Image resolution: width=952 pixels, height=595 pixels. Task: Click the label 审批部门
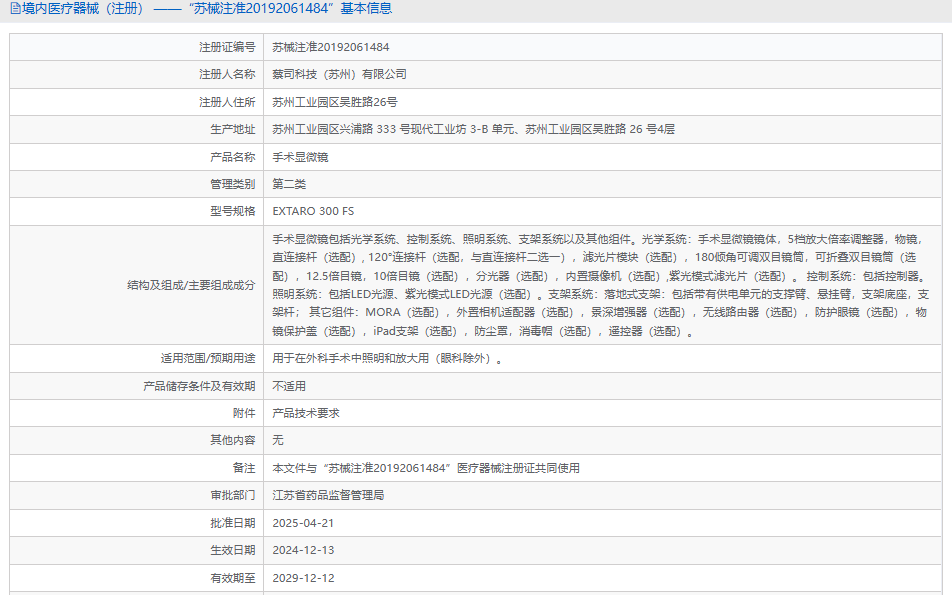(233, 495)
